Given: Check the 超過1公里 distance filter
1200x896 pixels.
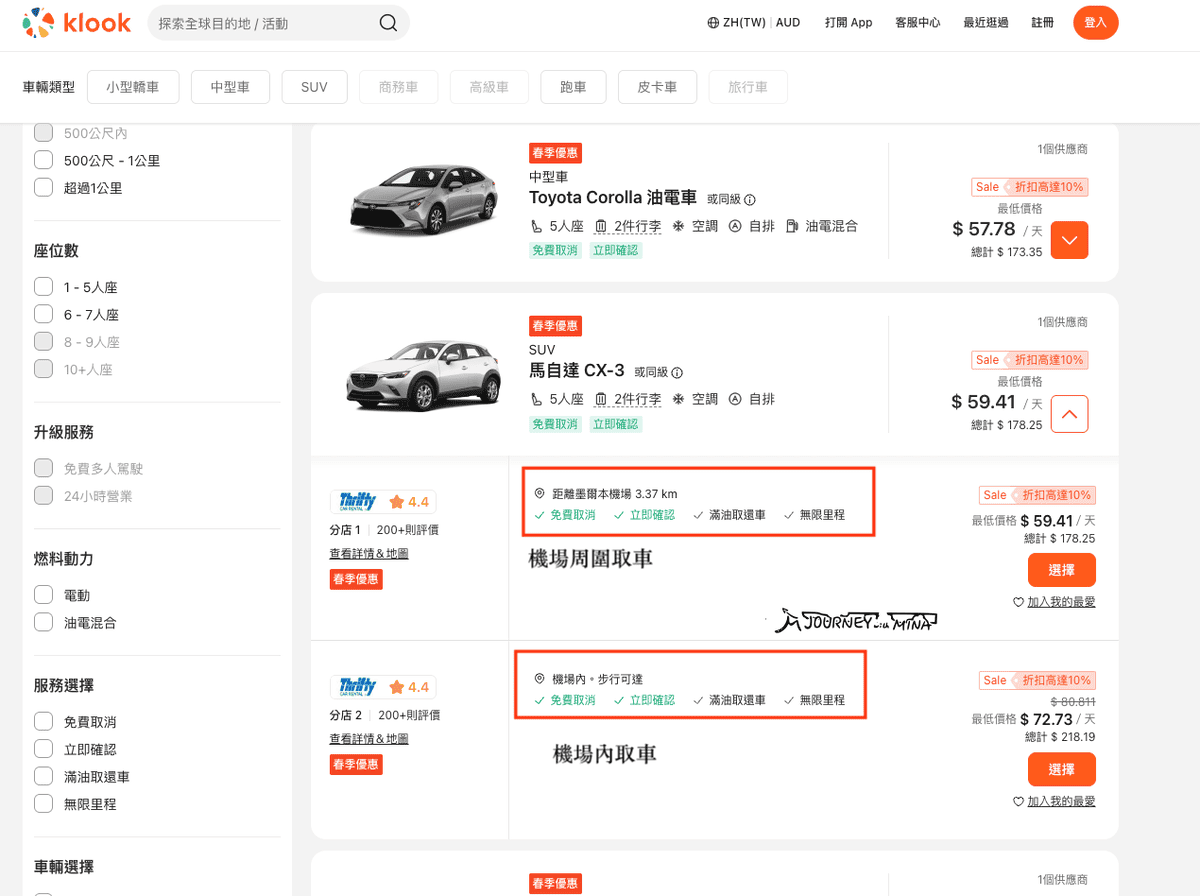Looking at the screenshot, I should click(x=43, y=187).
